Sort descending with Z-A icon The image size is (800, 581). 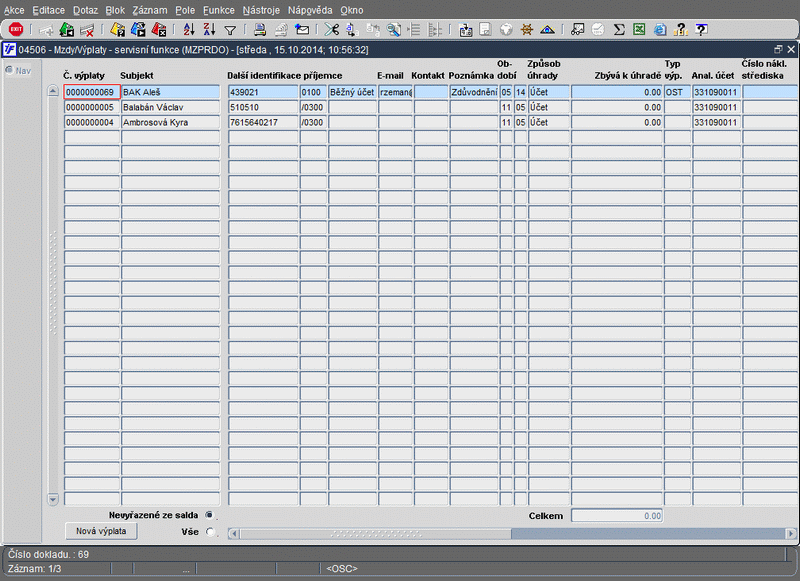209,30
